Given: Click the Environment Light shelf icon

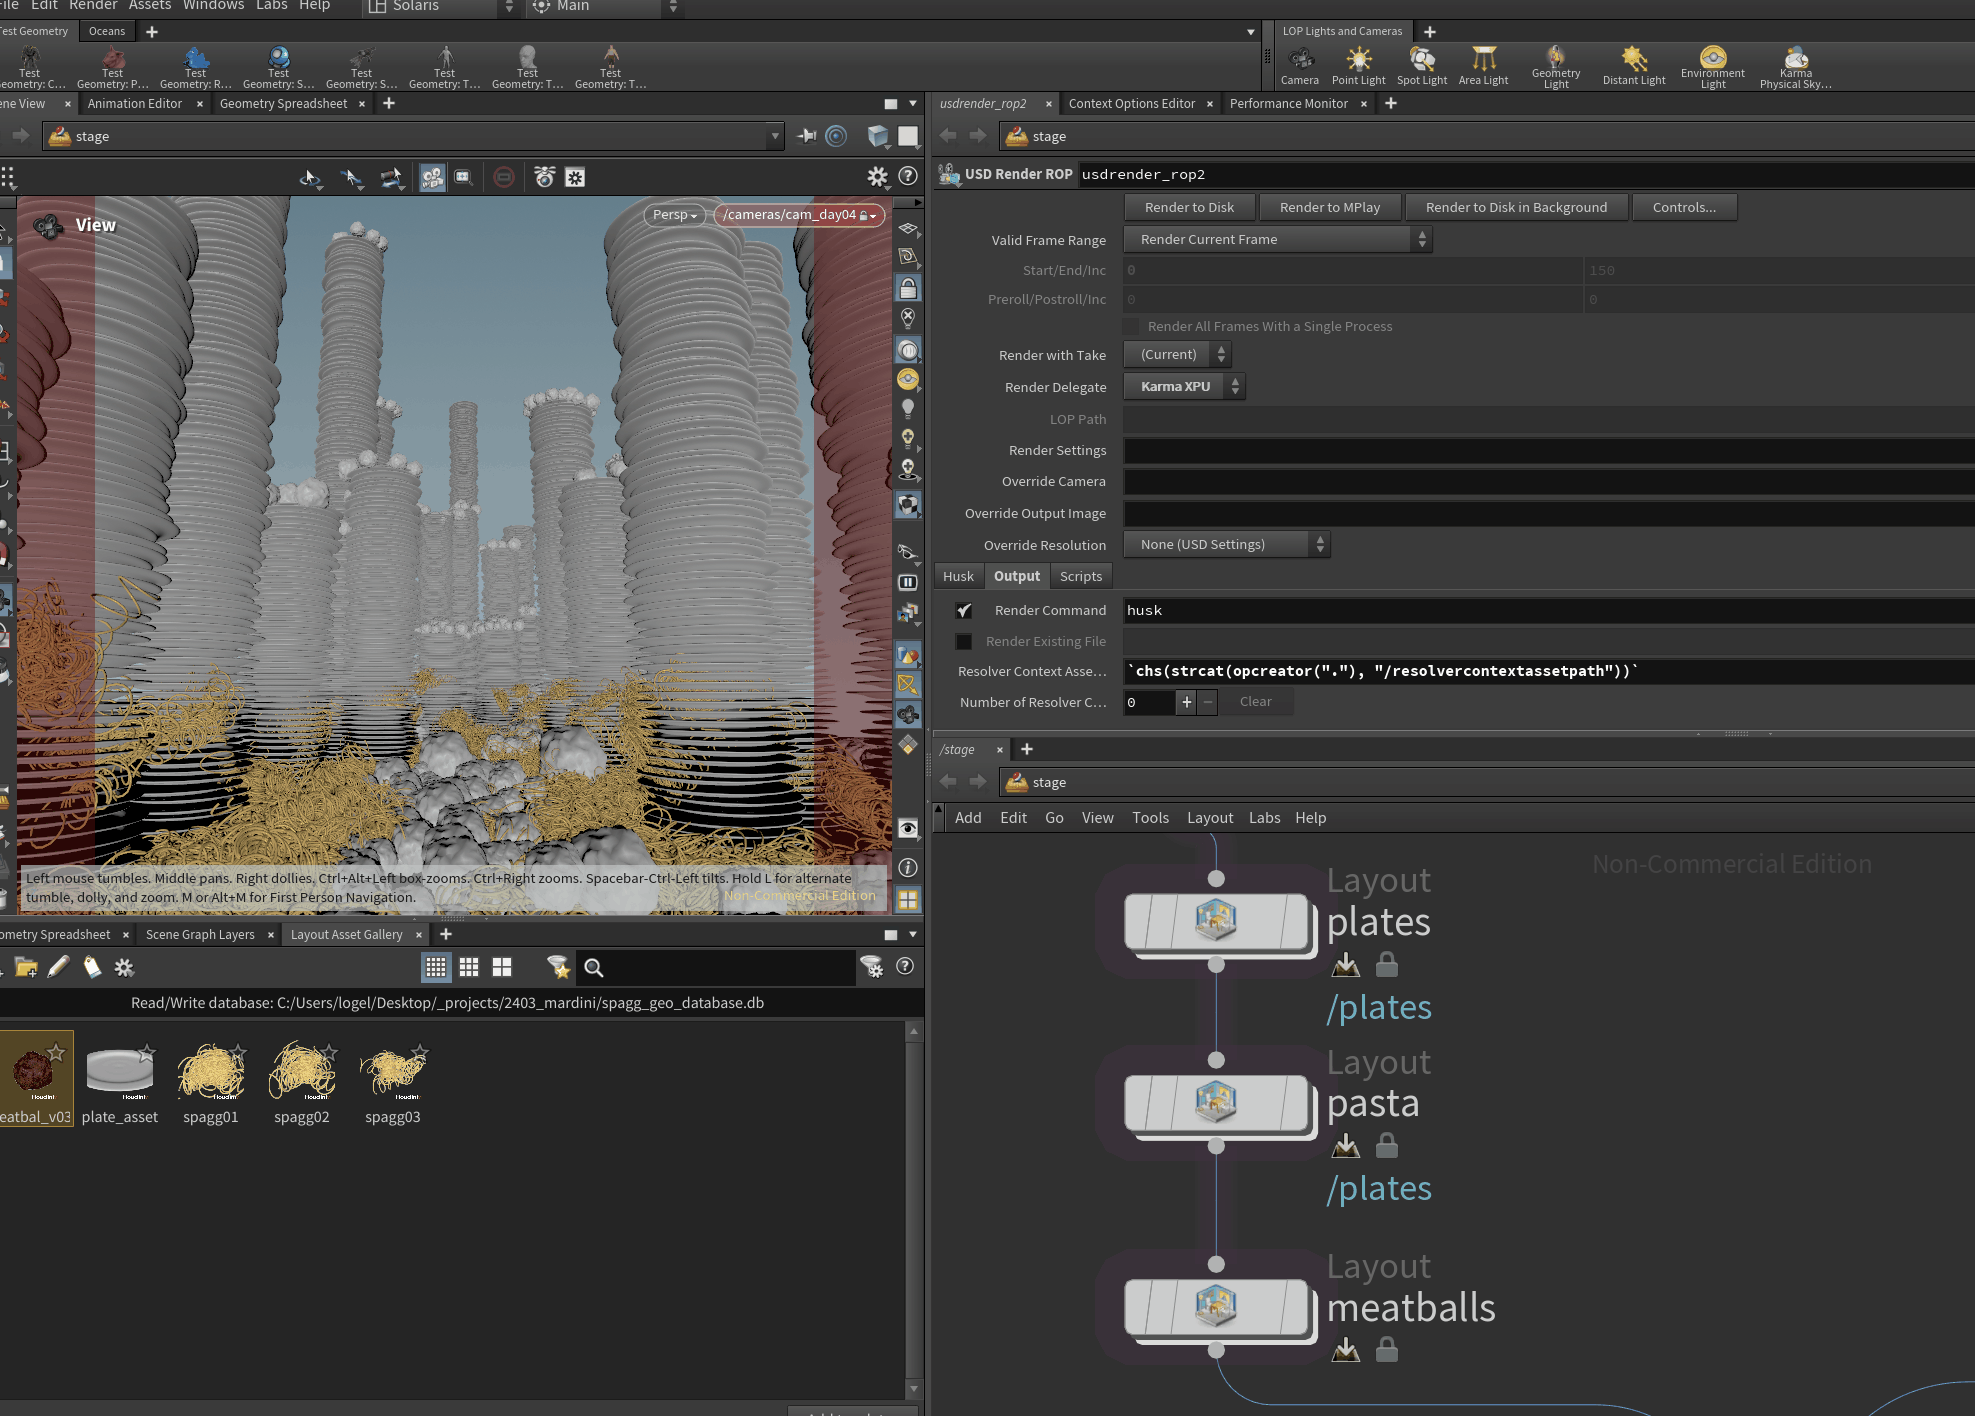Looking at the screenshot, I should tap(1712, 66).
